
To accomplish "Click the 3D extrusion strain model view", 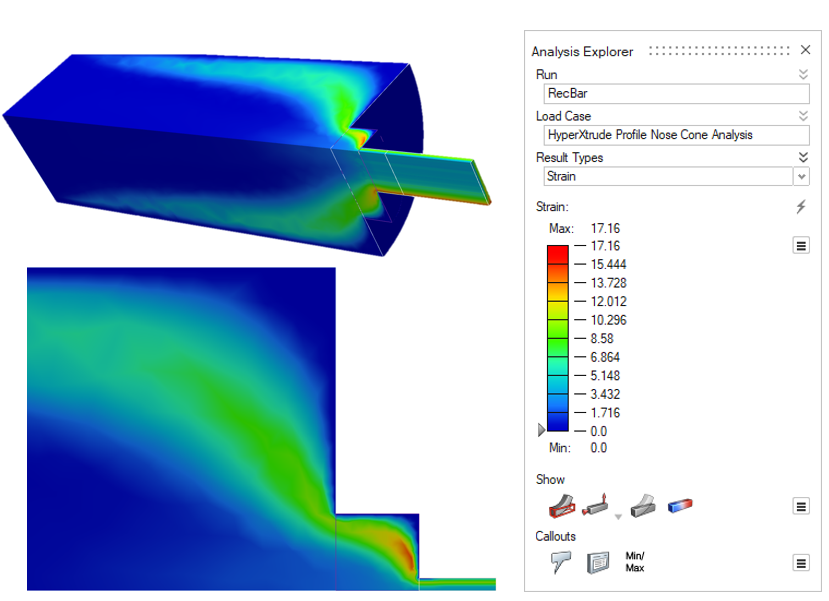I will [x=247, y=155].
